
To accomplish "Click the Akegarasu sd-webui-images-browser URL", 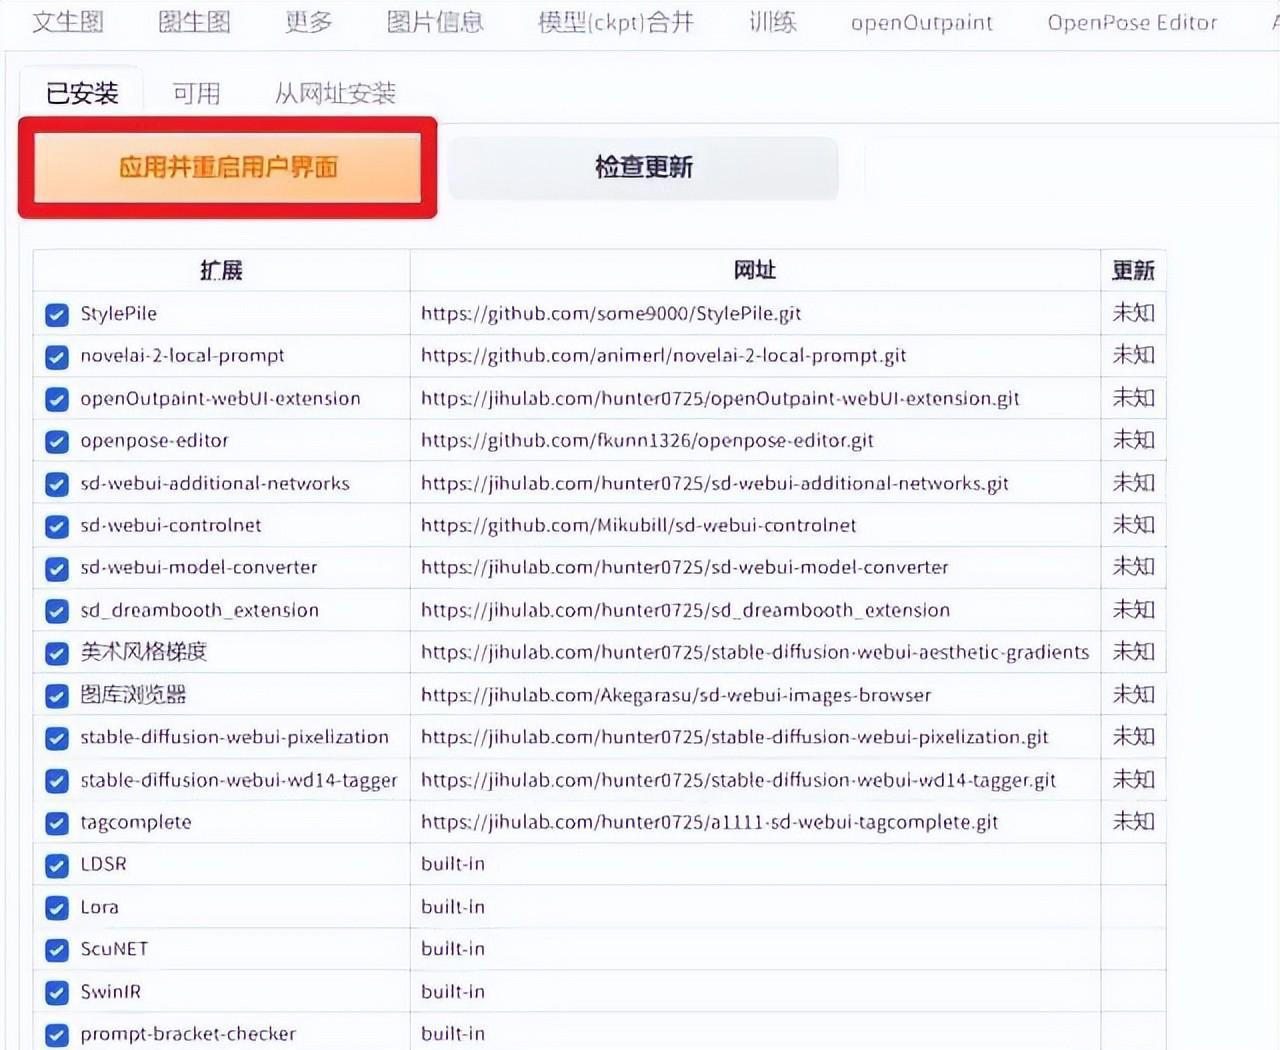I will coord(676,695).
